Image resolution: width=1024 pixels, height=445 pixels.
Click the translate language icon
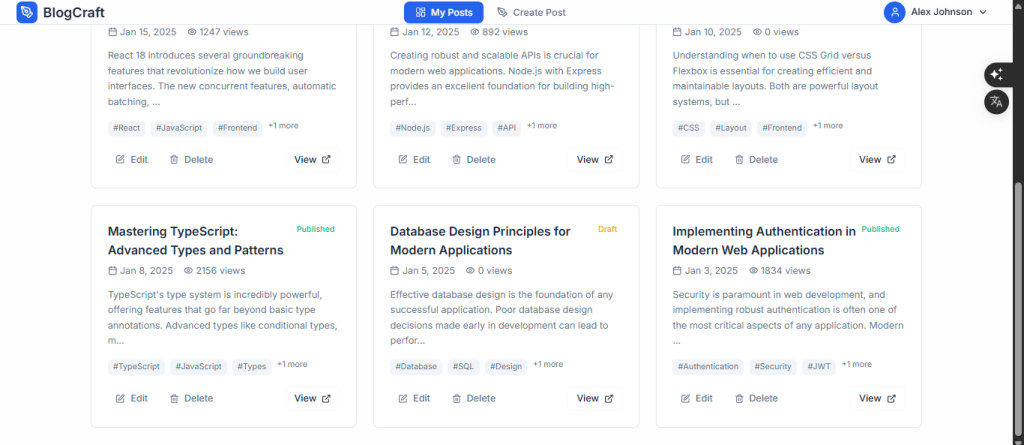[996, 101]
